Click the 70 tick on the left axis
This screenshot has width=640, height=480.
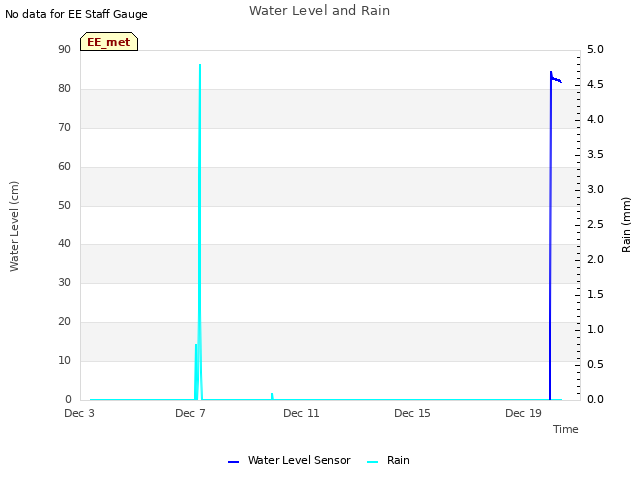(64, 127)
